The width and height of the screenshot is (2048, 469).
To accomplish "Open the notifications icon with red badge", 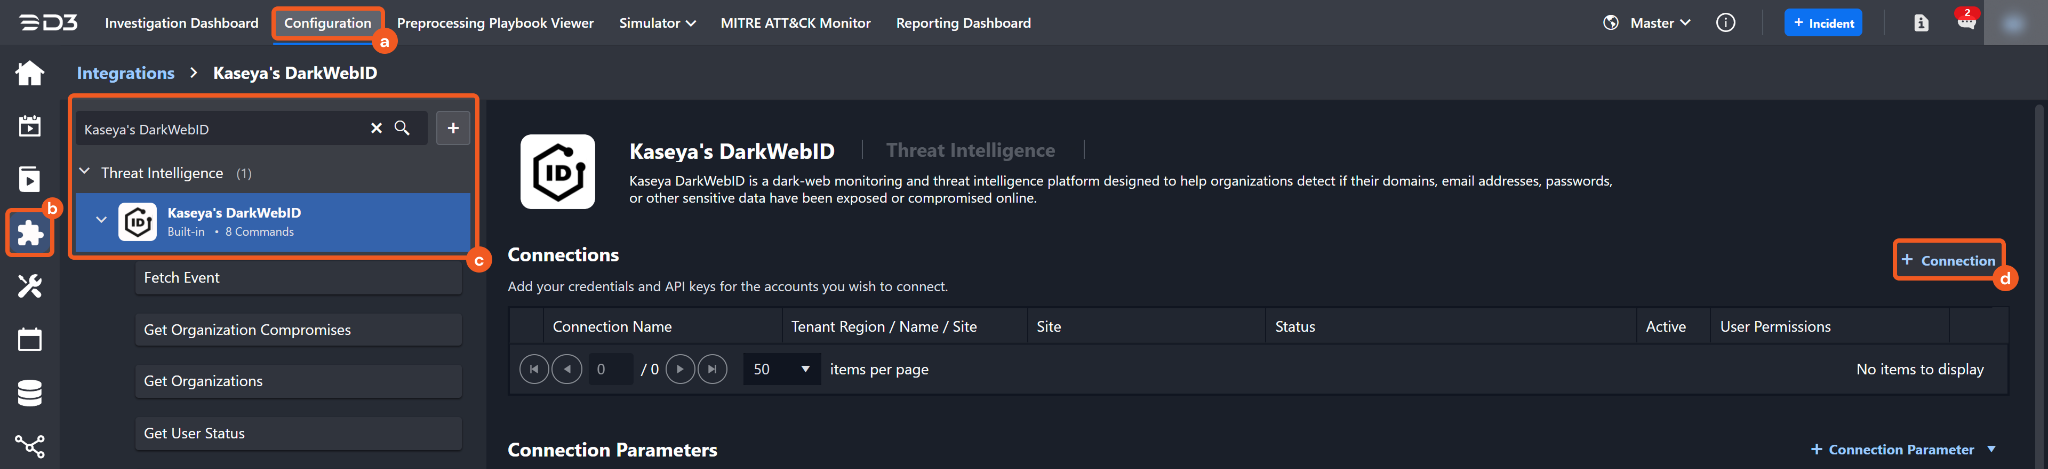I will [1966, 22].
